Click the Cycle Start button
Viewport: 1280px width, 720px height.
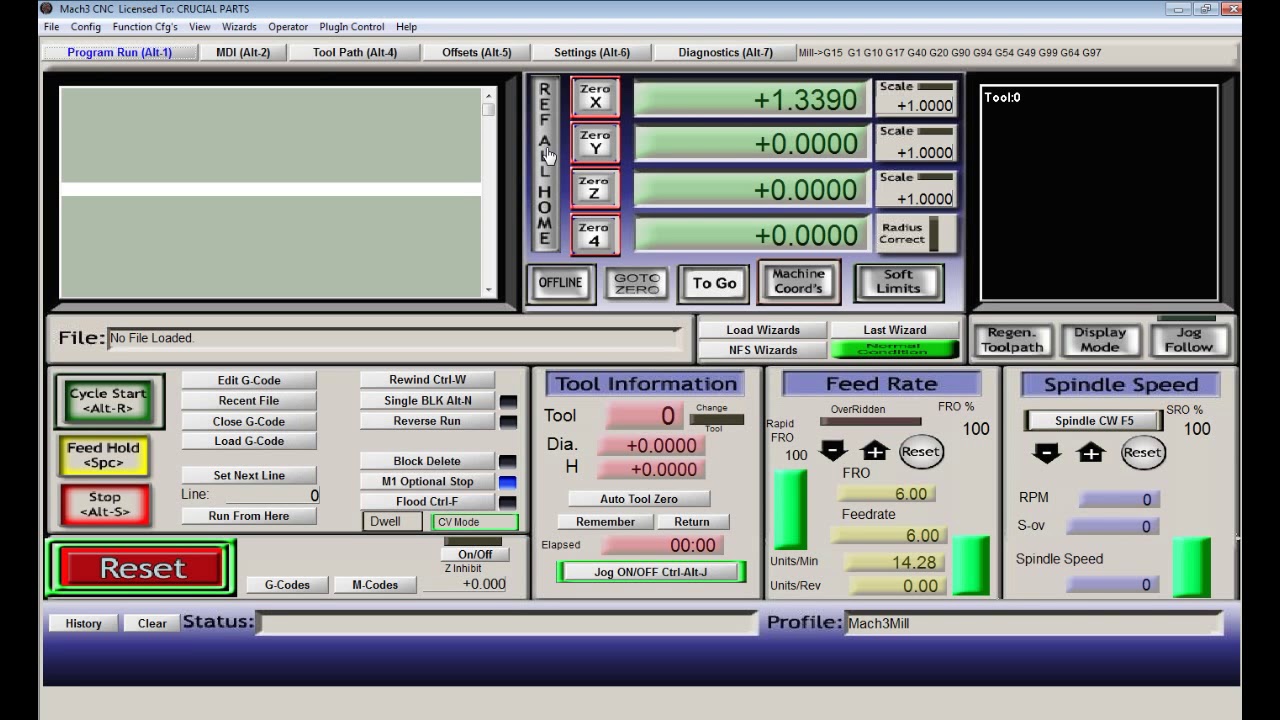pos(108,401)
